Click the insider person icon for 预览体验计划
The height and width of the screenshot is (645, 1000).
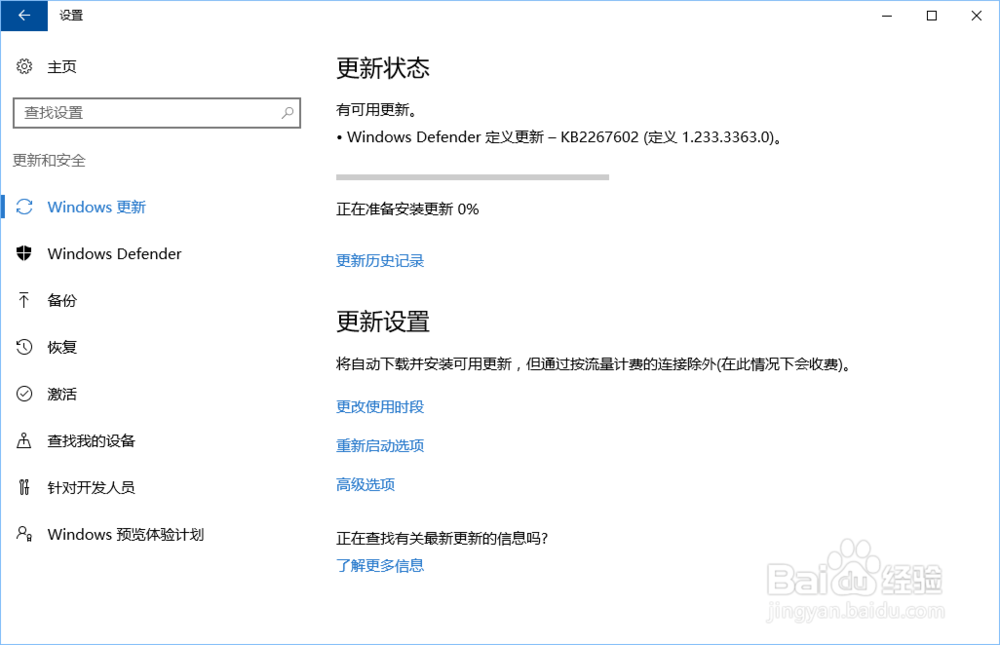[24, 534]
